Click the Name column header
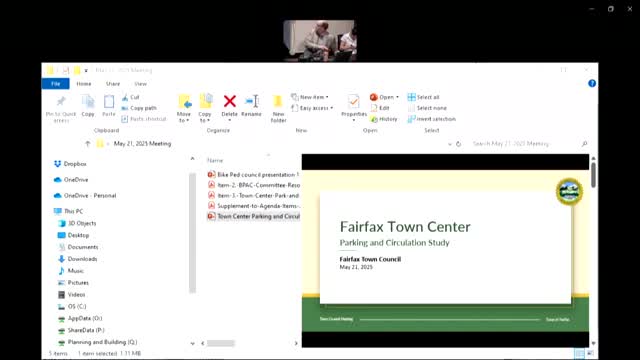Viewport: 640px width, 360px height. coord(215,160)
